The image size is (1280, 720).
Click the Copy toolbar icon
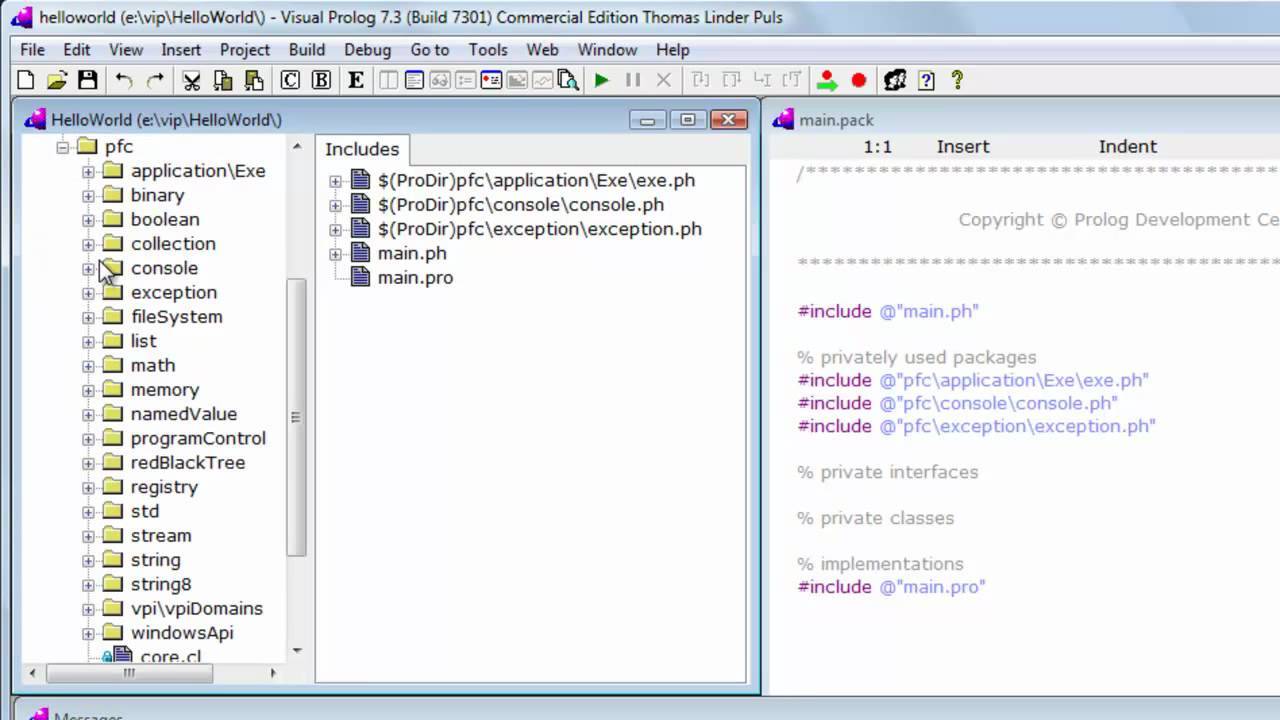(223, 81)
